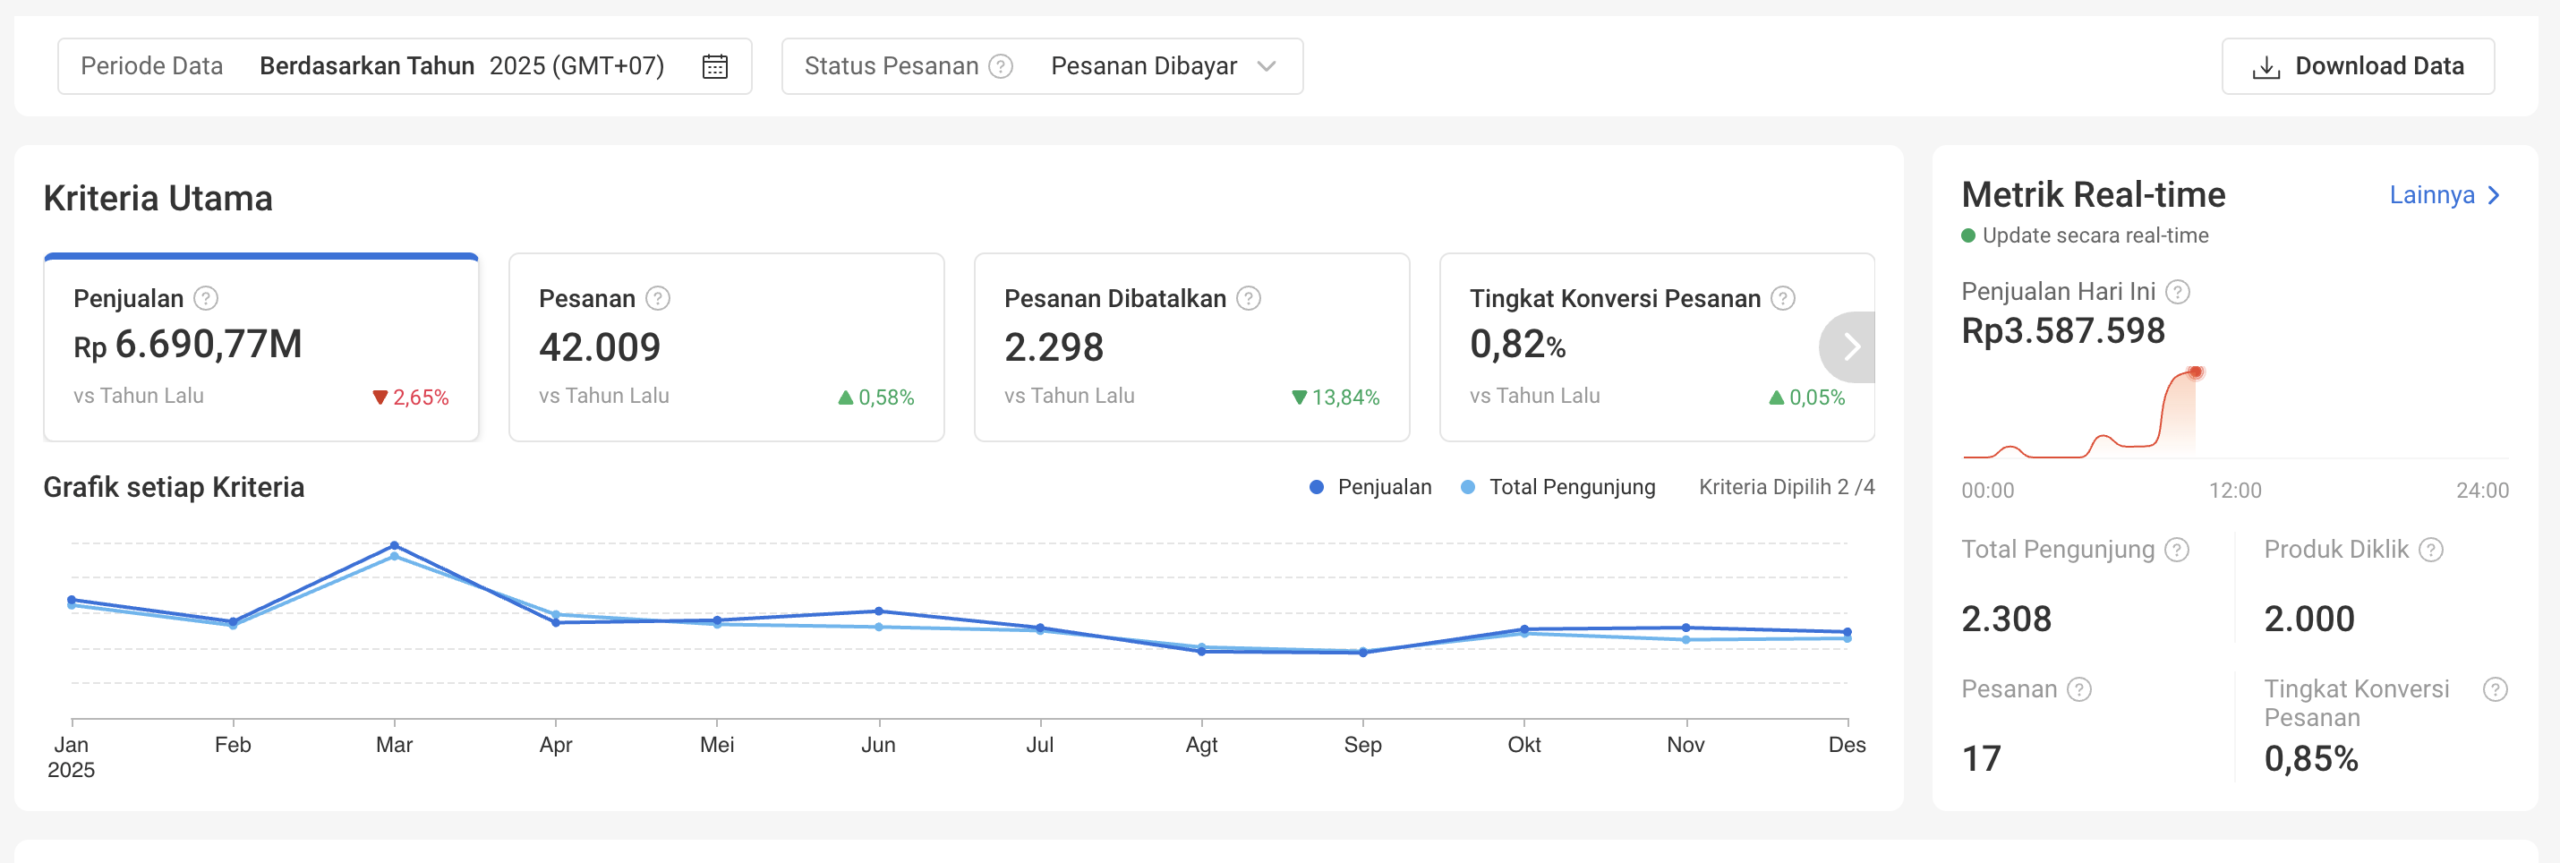Click help icon beside Penjualan card title

(x=206, y=298)
